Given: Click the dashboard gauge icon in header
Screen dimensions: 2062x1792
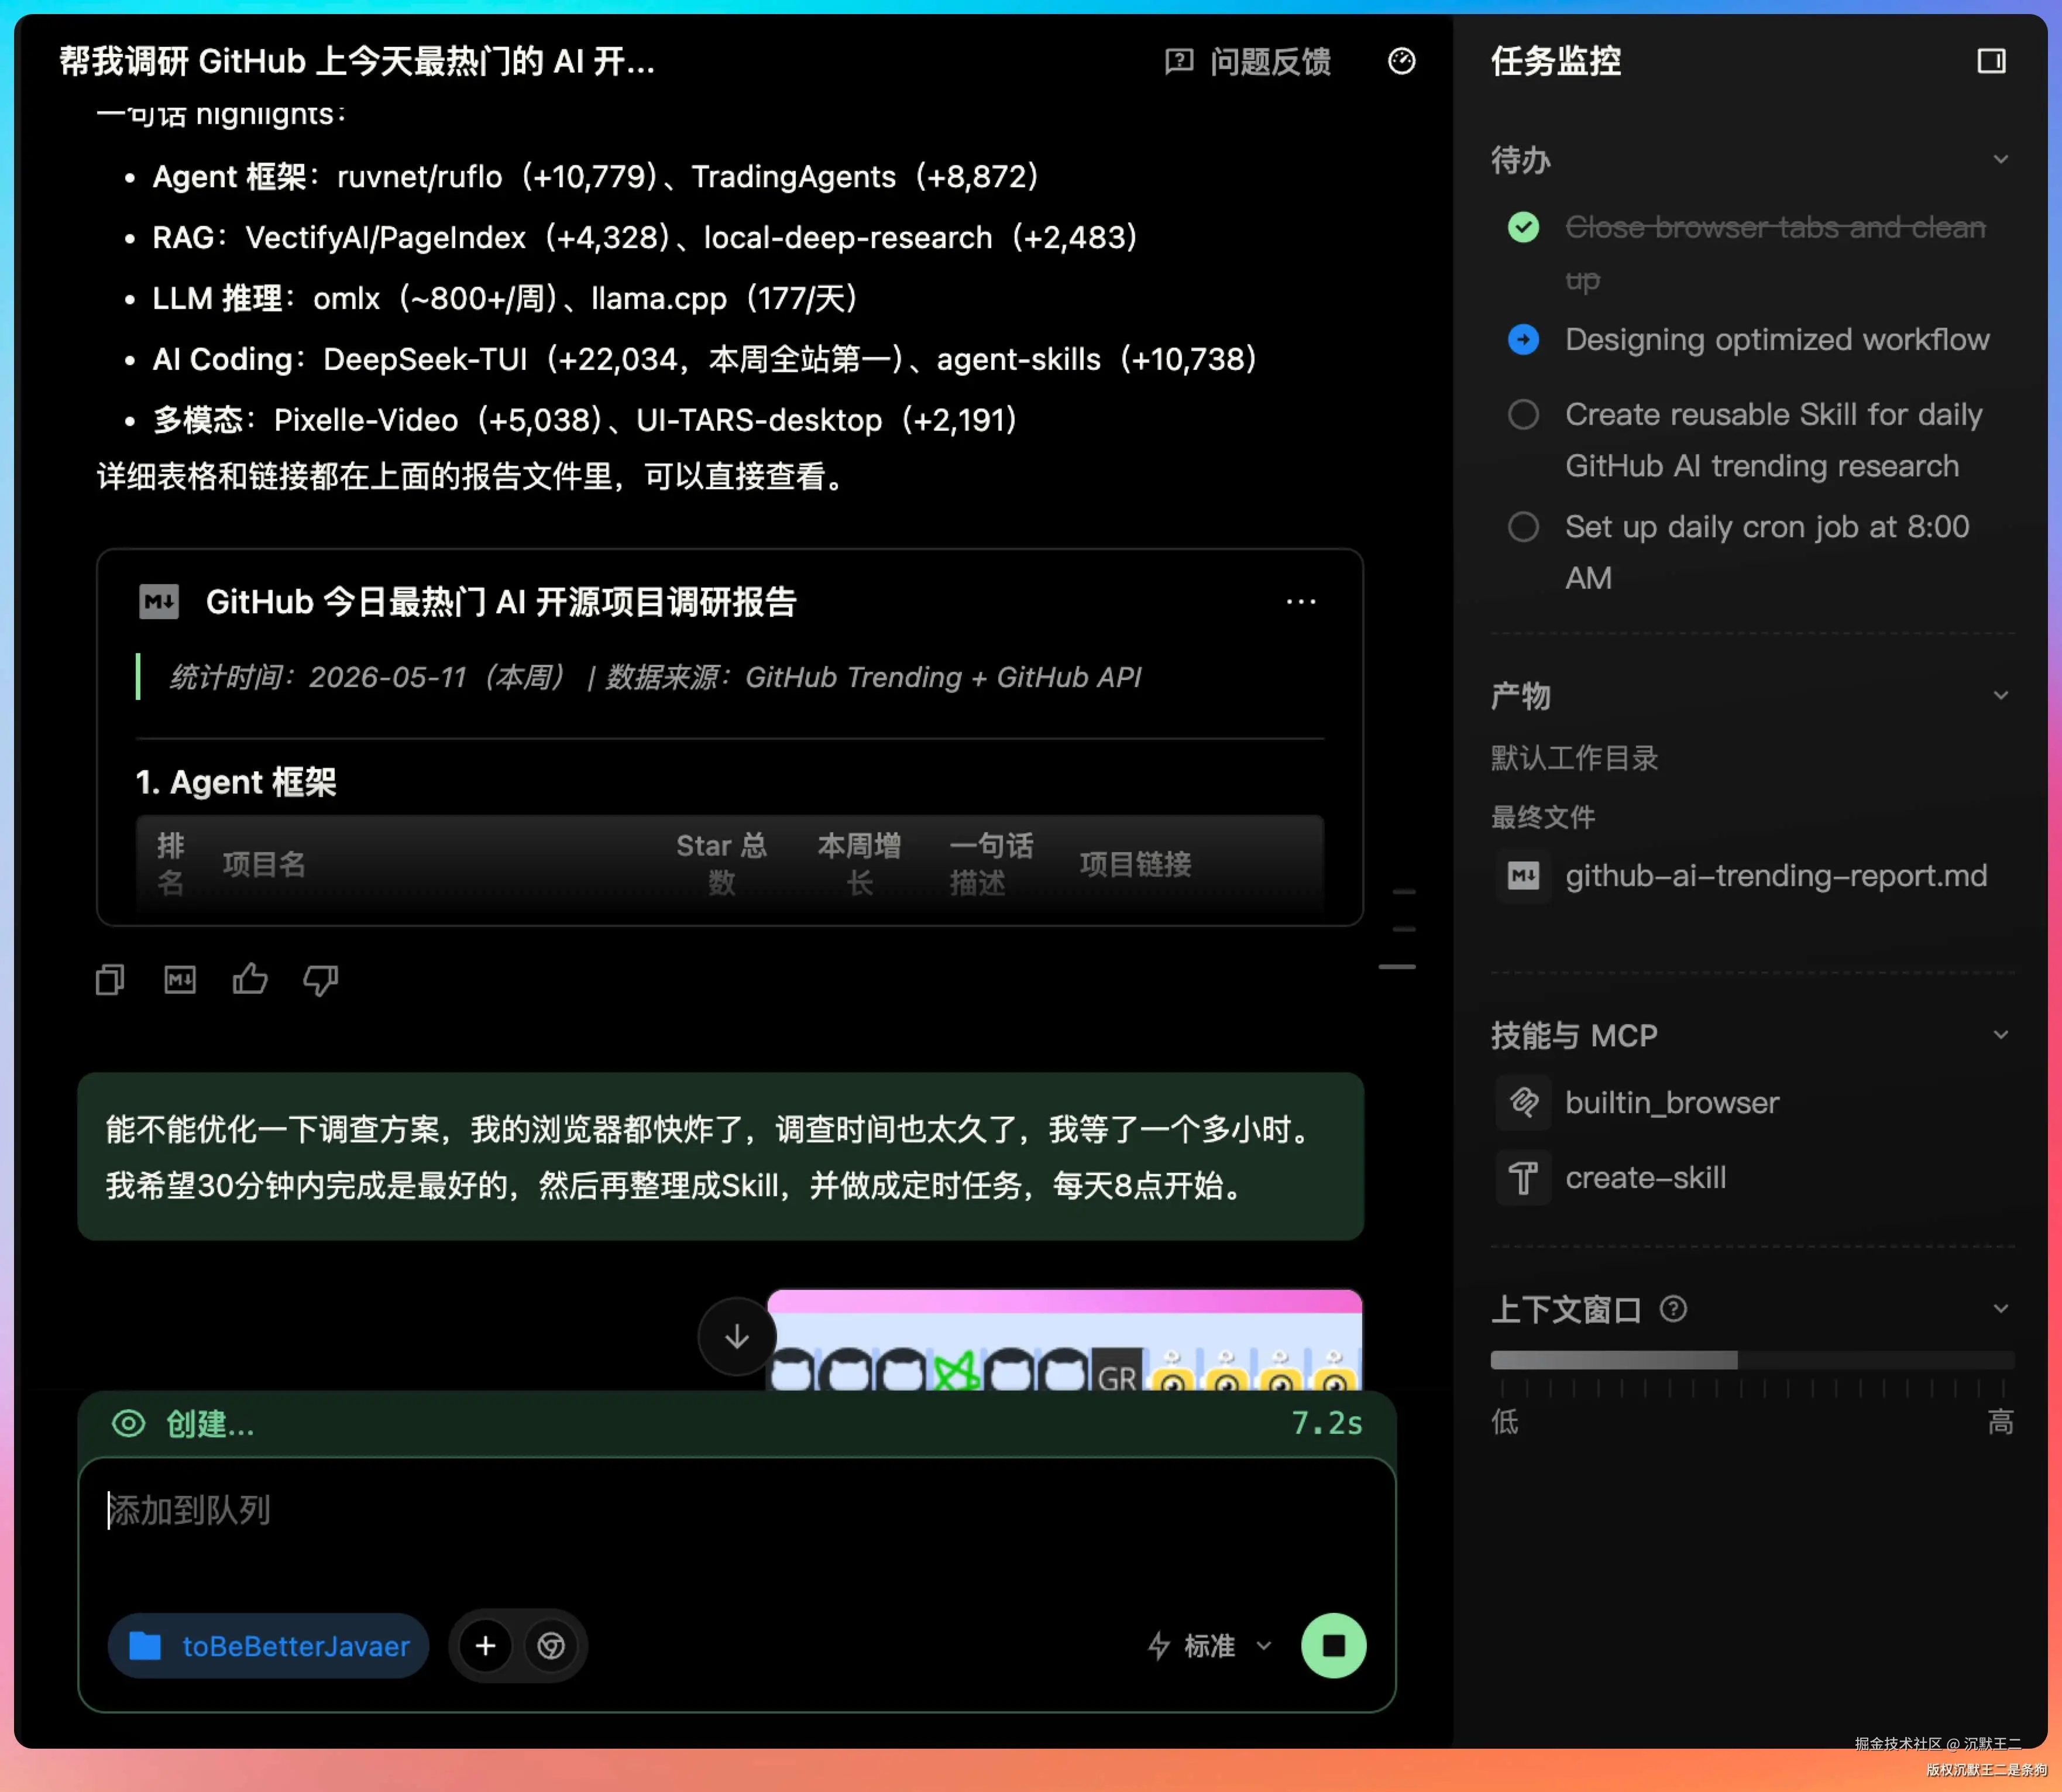Looking at the screenshot, I should pyautogui.click(x=1402, y=61).
